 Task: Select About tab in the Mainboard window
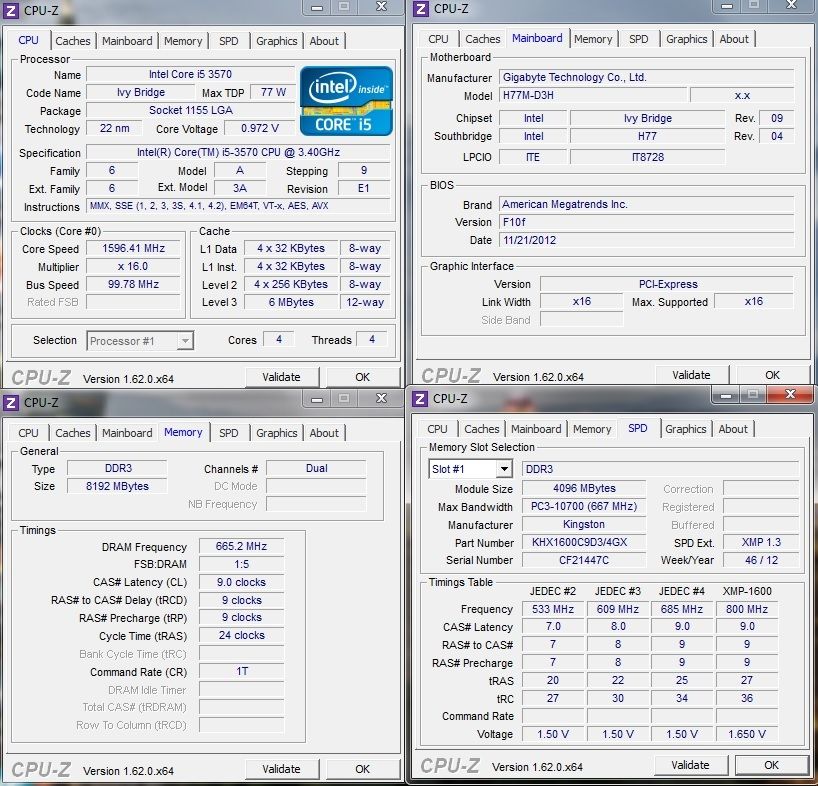tap(734, 39)
